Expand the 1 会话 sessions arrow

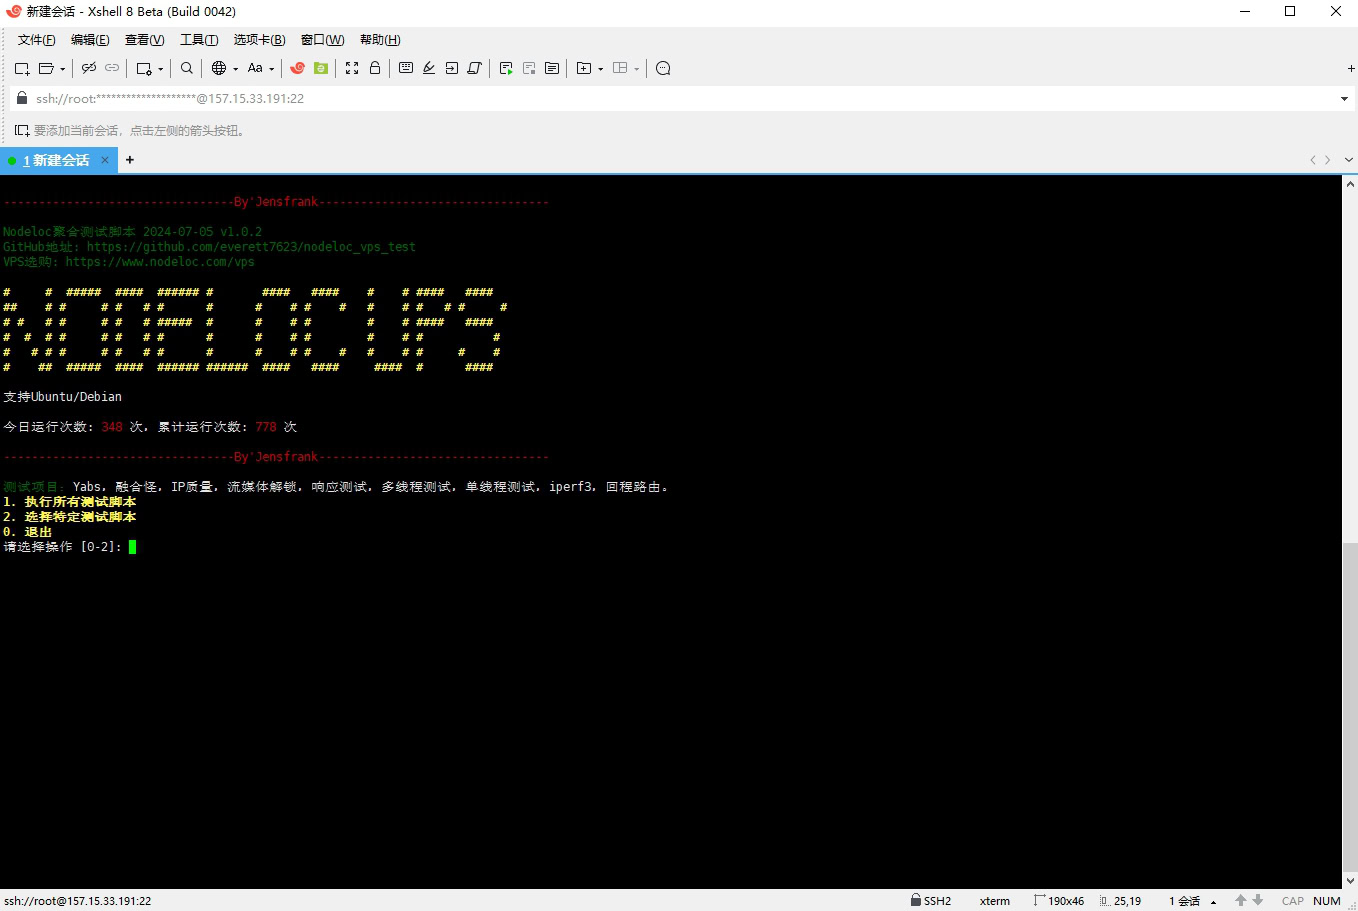[1213, 902]
